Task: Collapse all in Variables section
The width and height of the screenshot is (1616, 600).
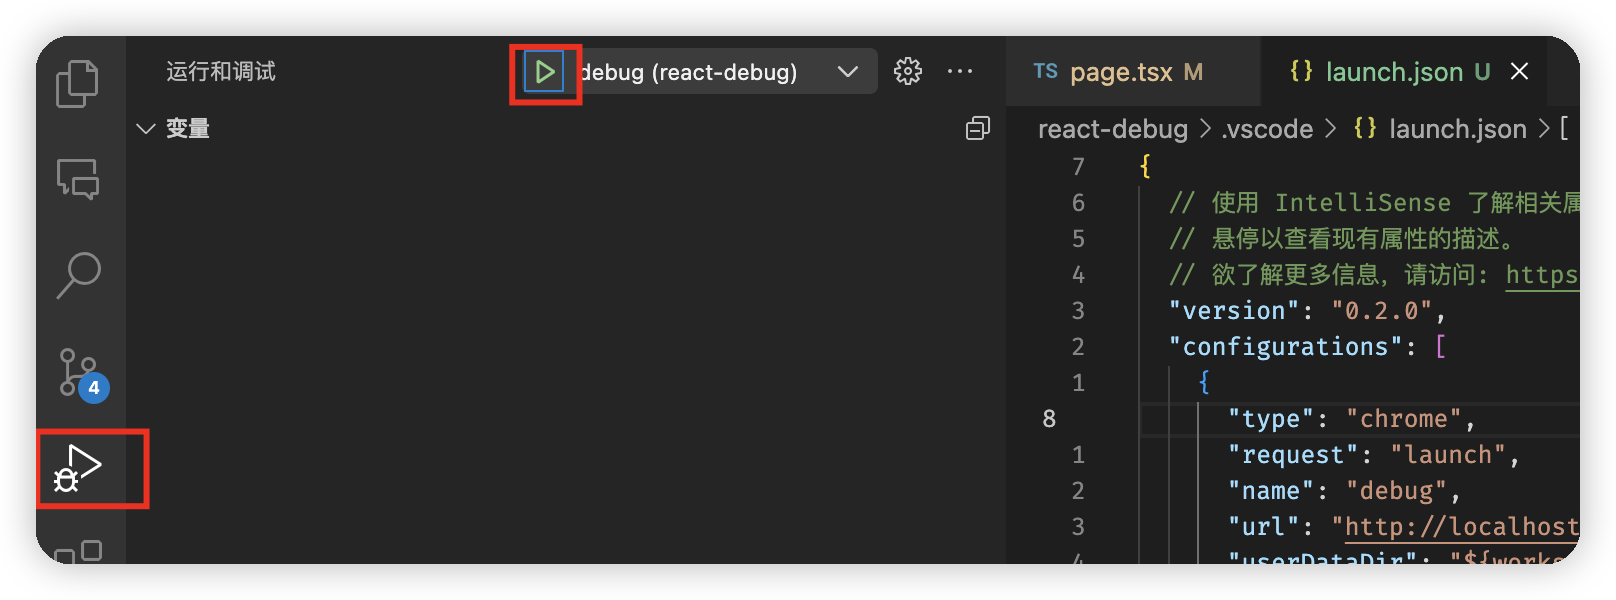Action: (x=977, y=128)
